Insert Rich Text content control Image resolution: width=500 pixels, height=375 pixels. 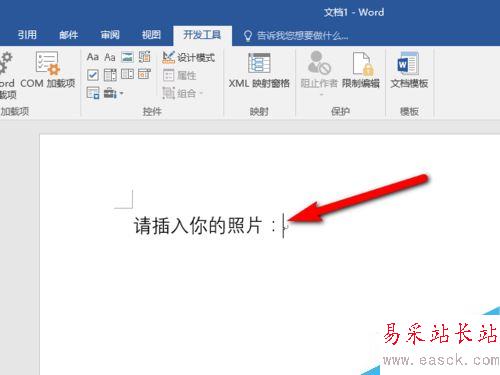[93, 57]
